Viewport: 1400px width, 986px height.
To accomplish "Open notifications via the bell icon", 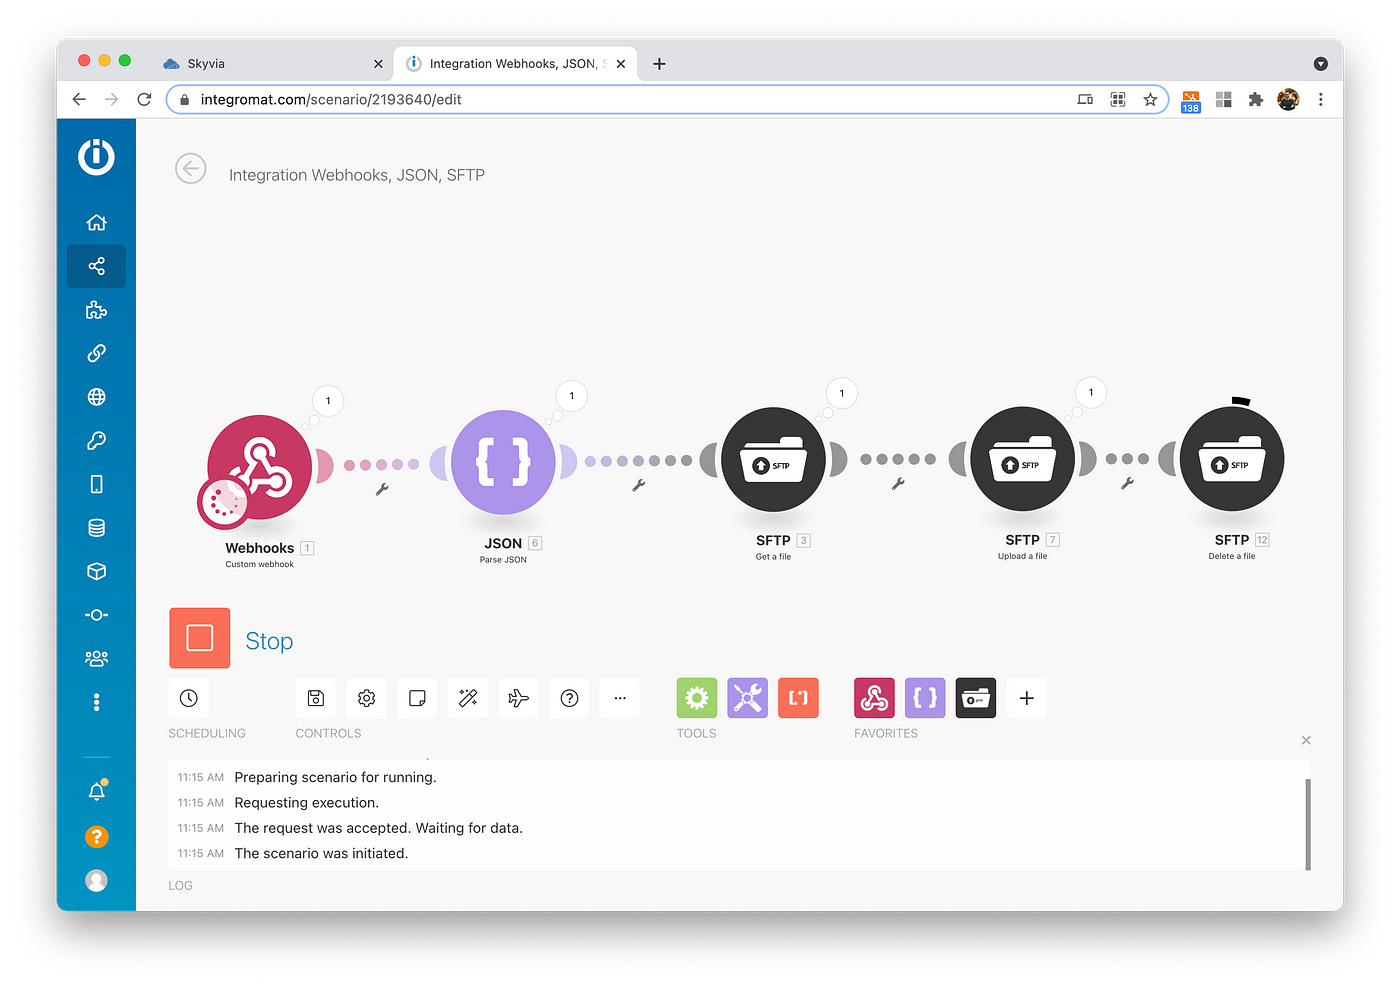I will pyautogui.click(x=96, y=790).
